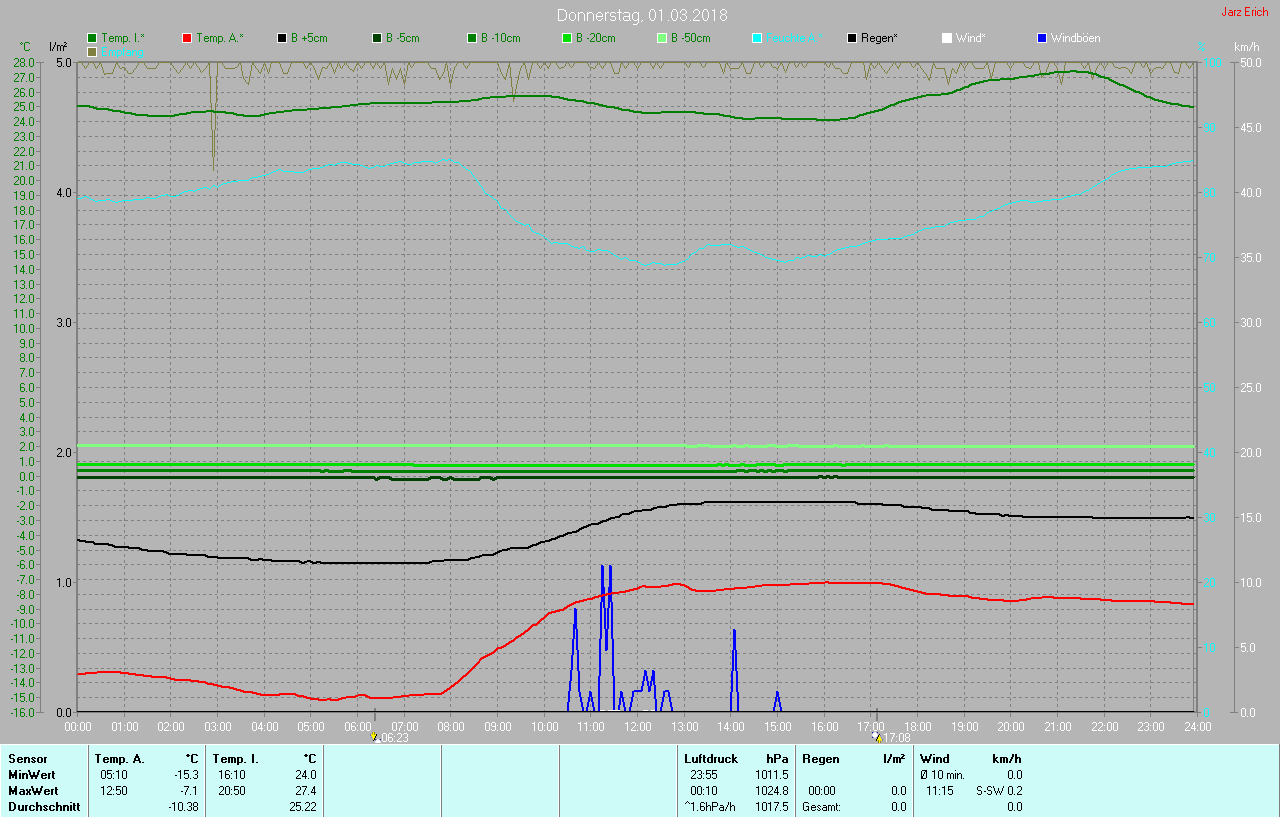Click the blue Windböen legend square
The image size is (1280, 817).
(1042, 38)
